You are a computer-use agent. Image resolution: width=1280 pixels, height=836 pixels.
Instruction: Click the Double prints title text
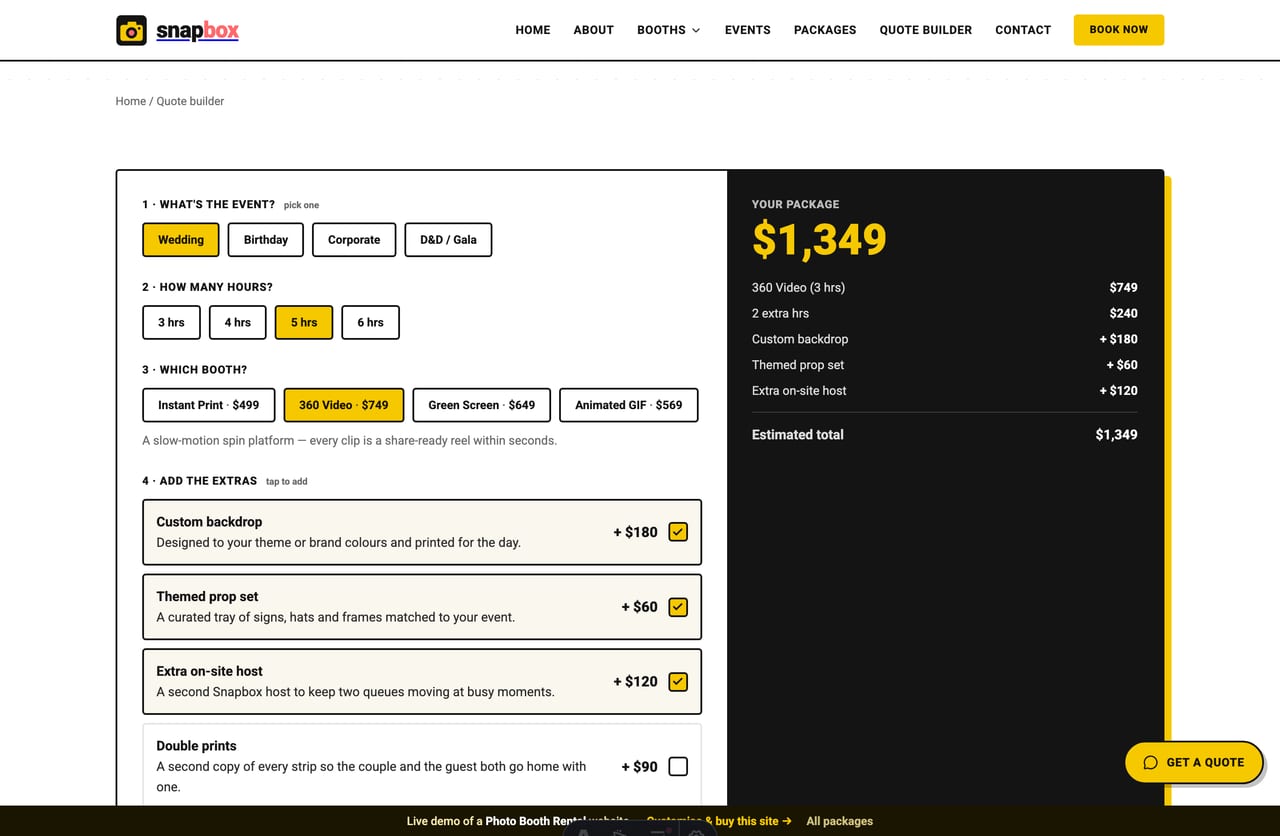[x=196, y=746]
